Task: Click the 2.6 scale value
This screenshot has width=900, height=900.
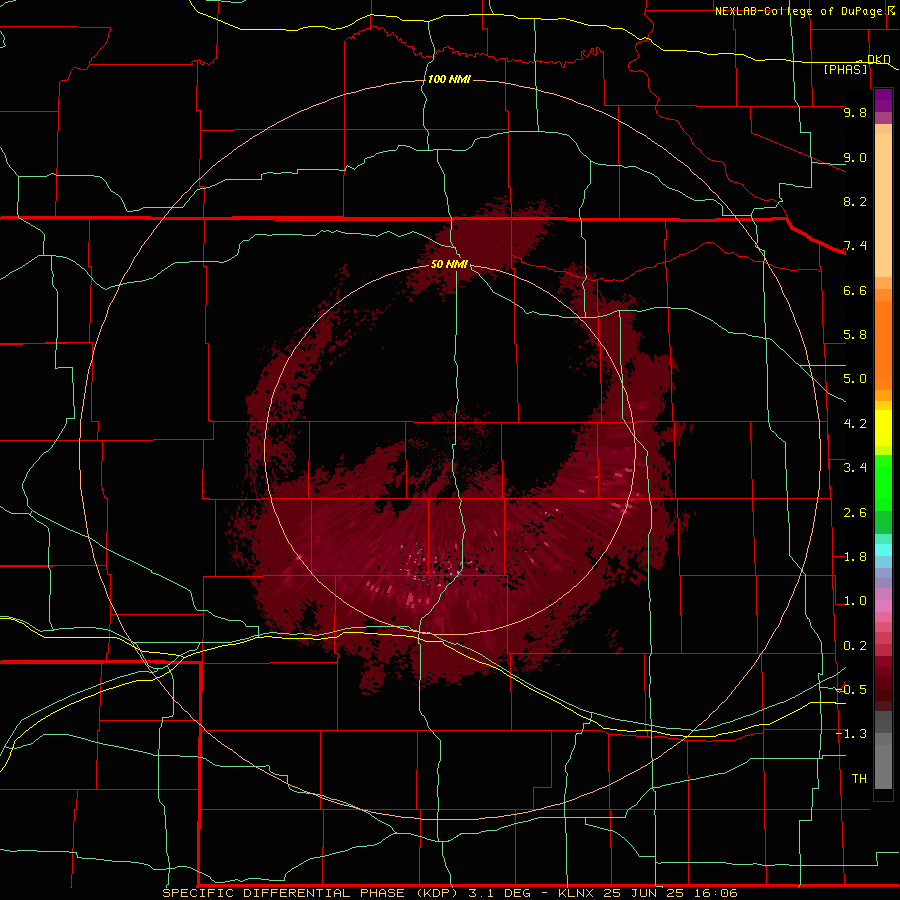Action: click(855, 513)
